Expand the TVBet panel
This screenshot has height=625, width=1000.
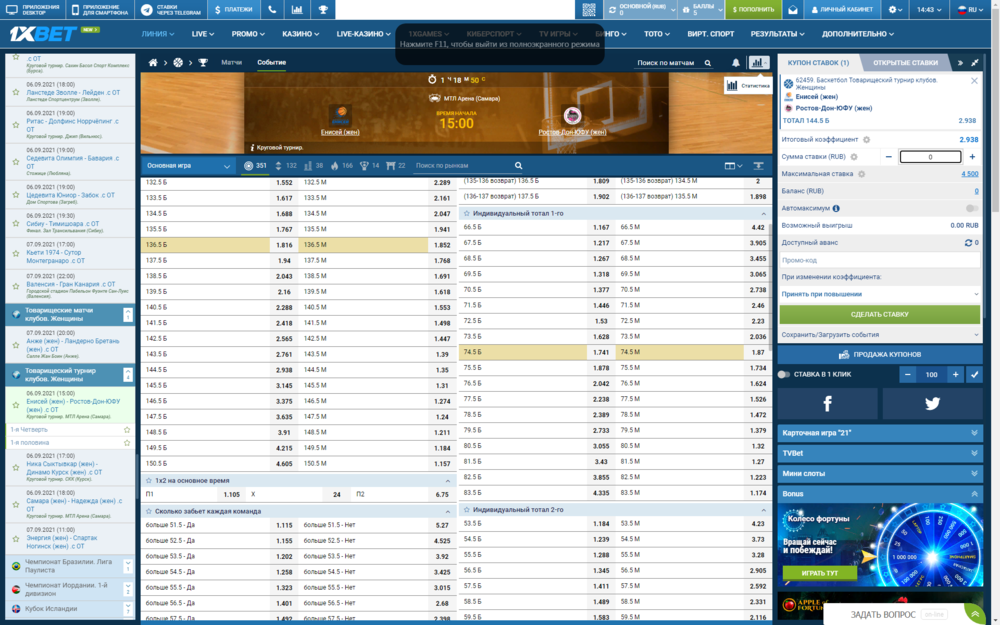click(879, 453)
